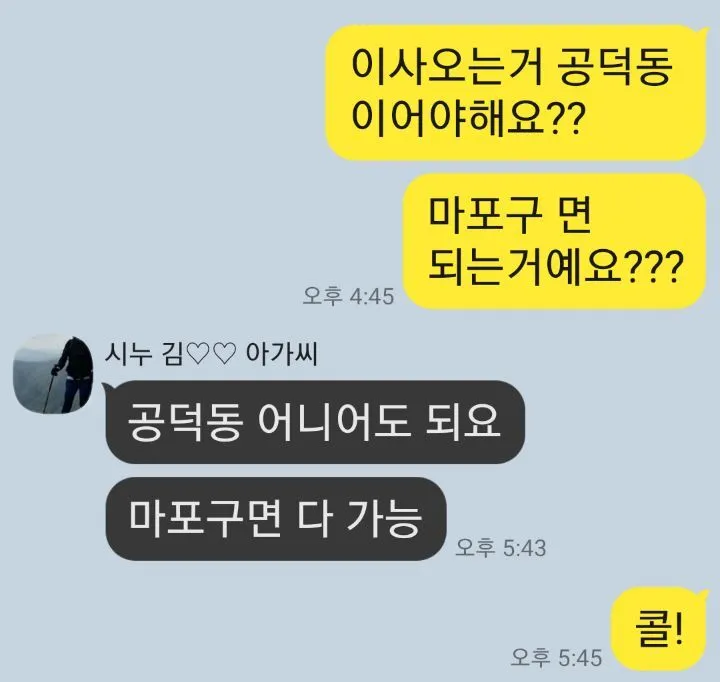
Task: Select dark message 마포구면 다 가능
Action: click(276, 519)
